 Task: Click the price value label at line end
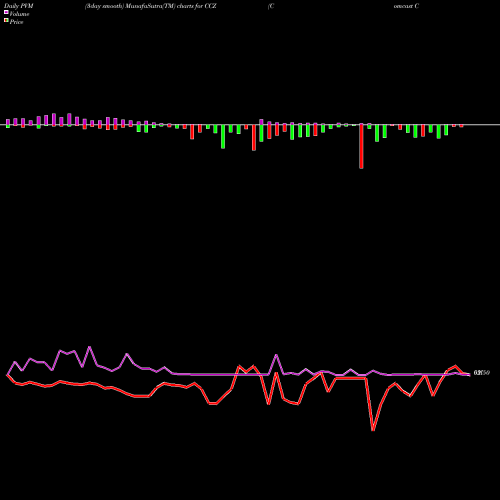[481, 373]
